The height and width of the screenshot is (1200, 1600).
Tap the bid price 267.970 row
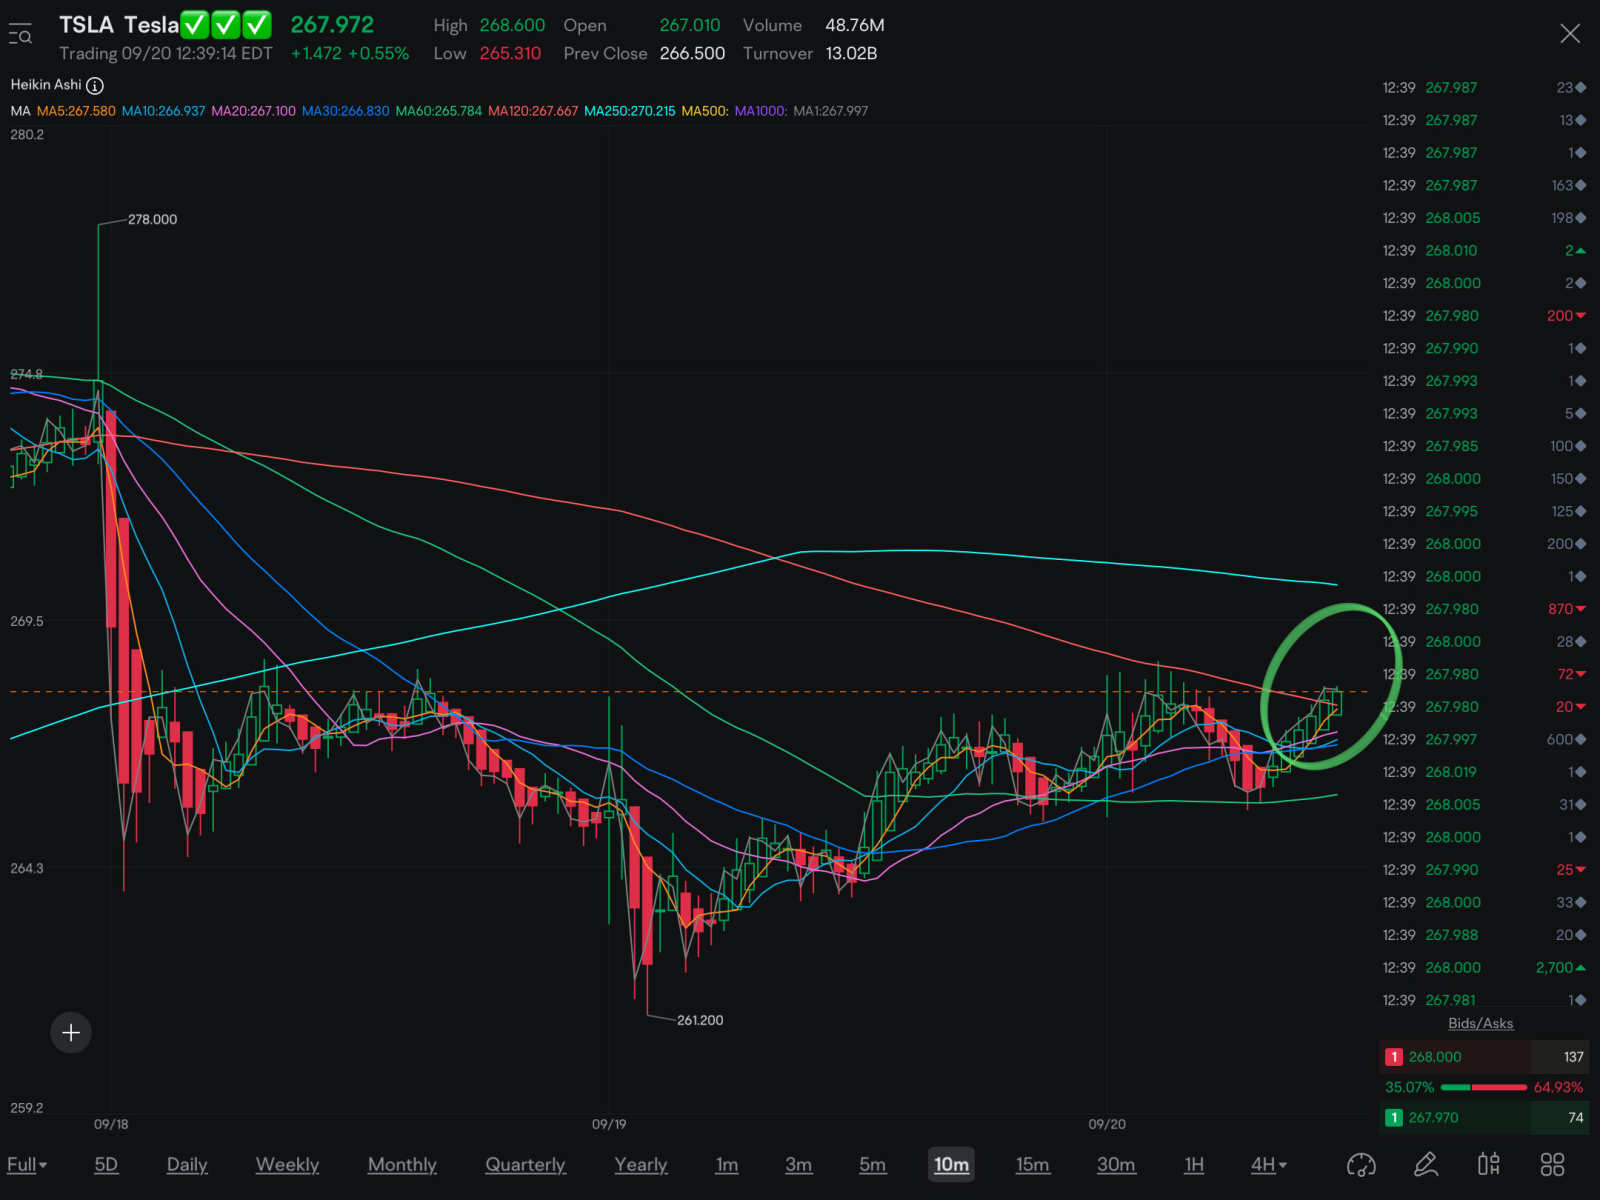[1484, 1118]
